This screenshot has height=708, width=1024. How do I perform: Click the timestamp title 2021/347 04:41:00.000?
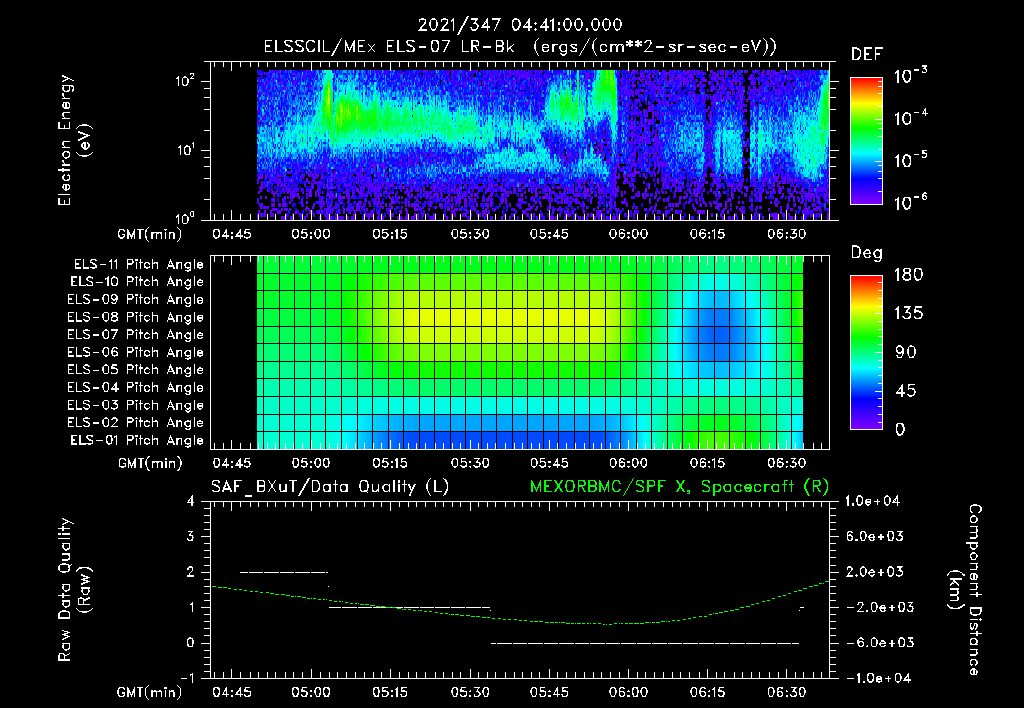click(x=520, y=25)
